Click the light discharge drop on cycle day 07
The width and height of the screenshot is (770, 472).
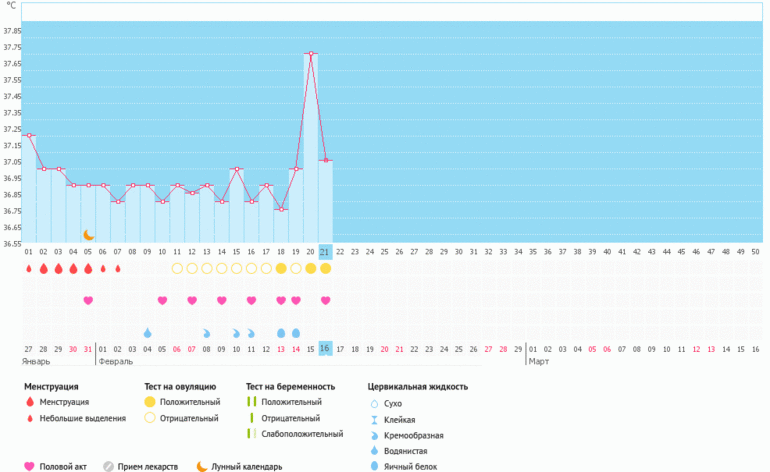coord(118,269)
